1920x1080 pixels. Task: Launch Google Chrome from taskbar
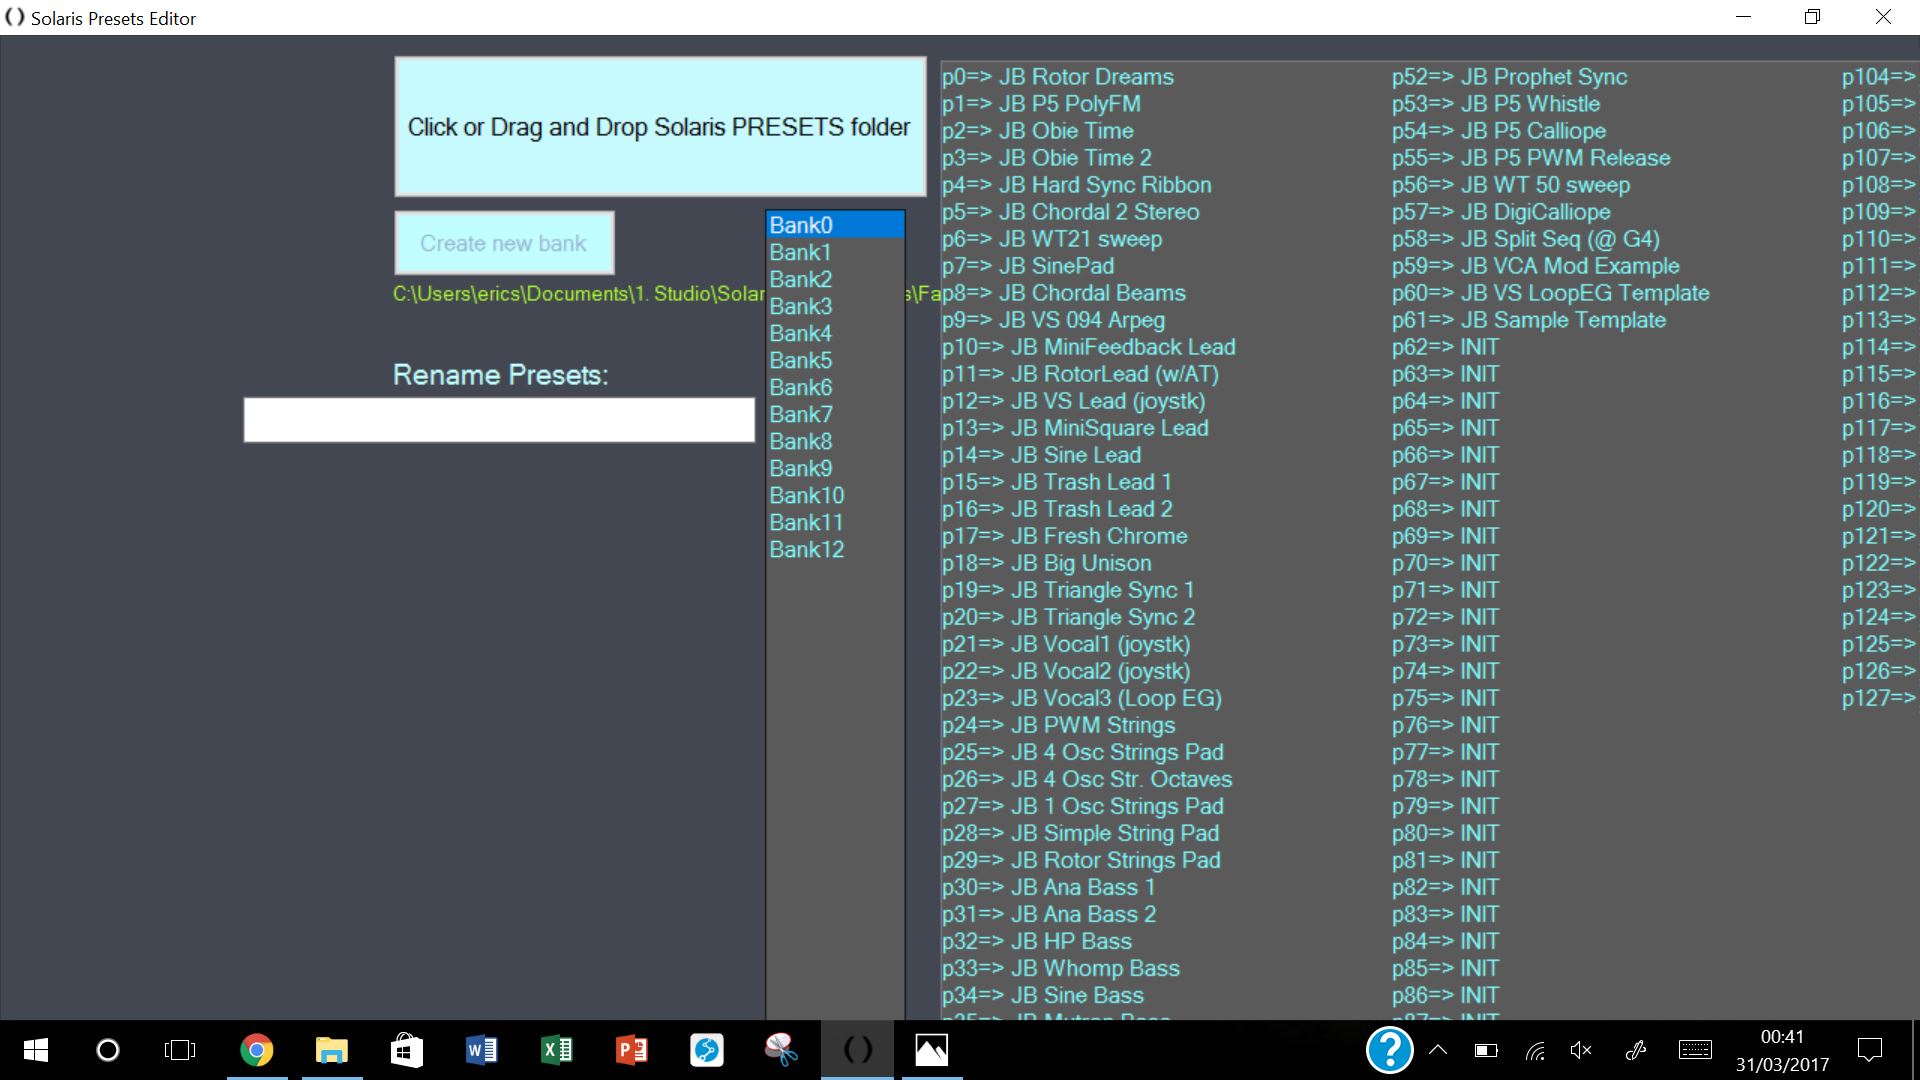coord(257,1050)
